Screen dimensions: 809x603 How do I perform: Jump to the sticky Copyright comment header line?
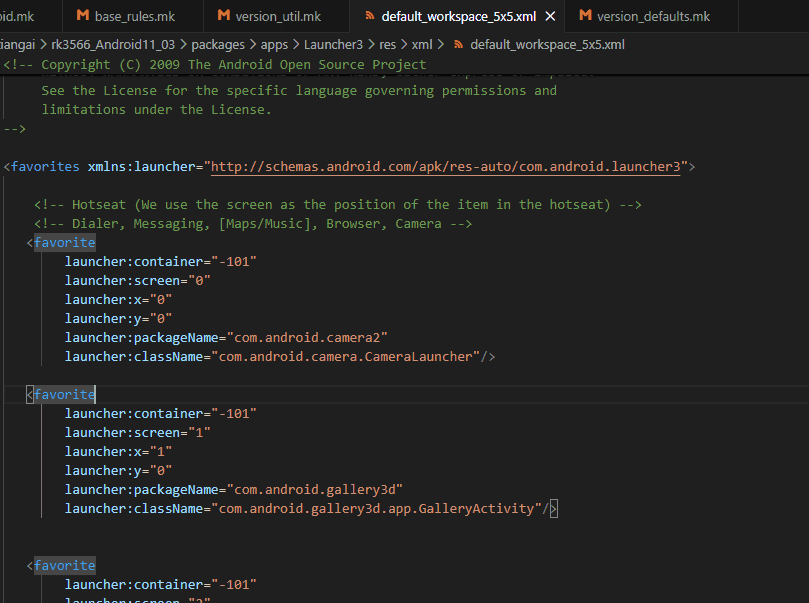[x=215, y=64]
